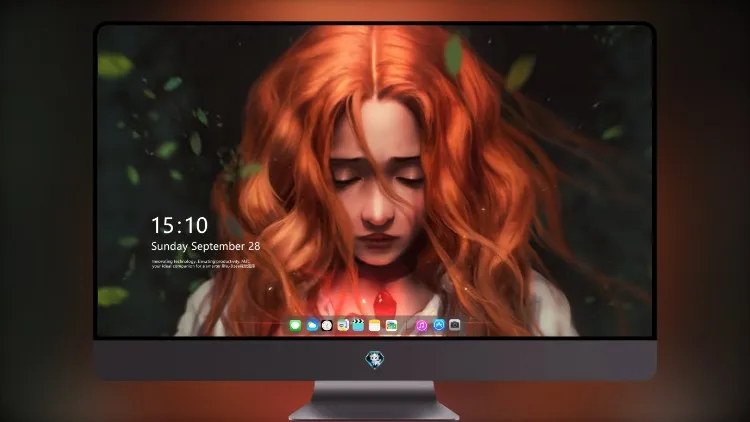Open the yellow Notes app icon
This screenshot has height=422, width=750.
tap(375, 326)
